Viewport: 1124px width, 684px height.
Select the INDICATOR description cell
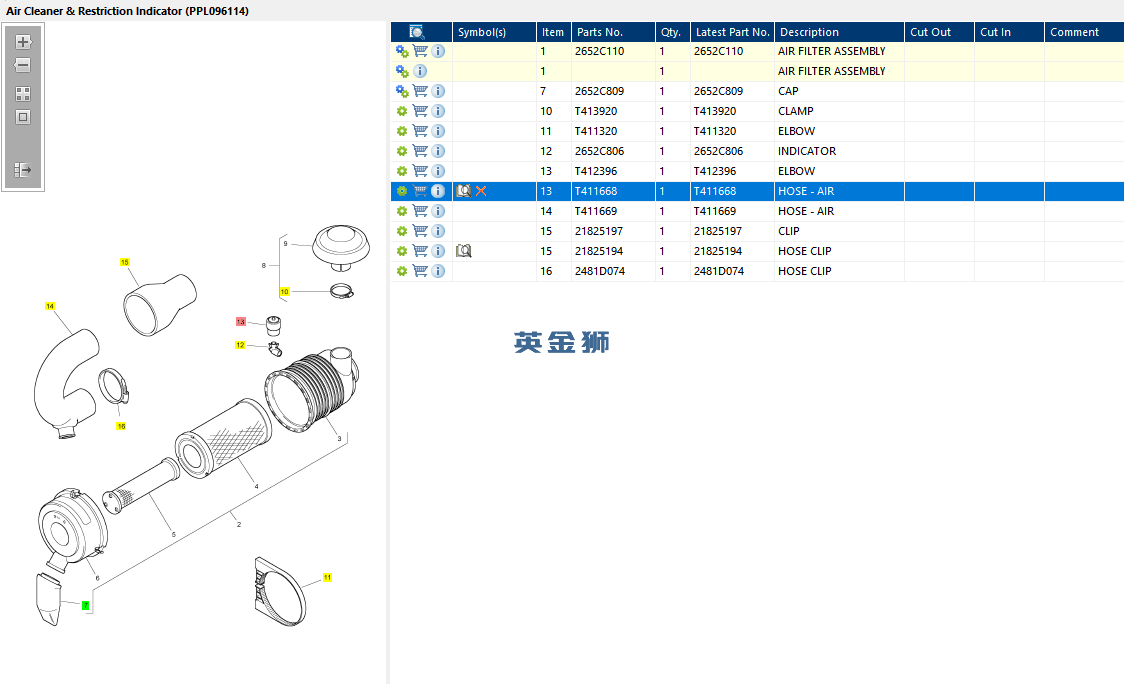pyautogui.click(x=839, y=151)
